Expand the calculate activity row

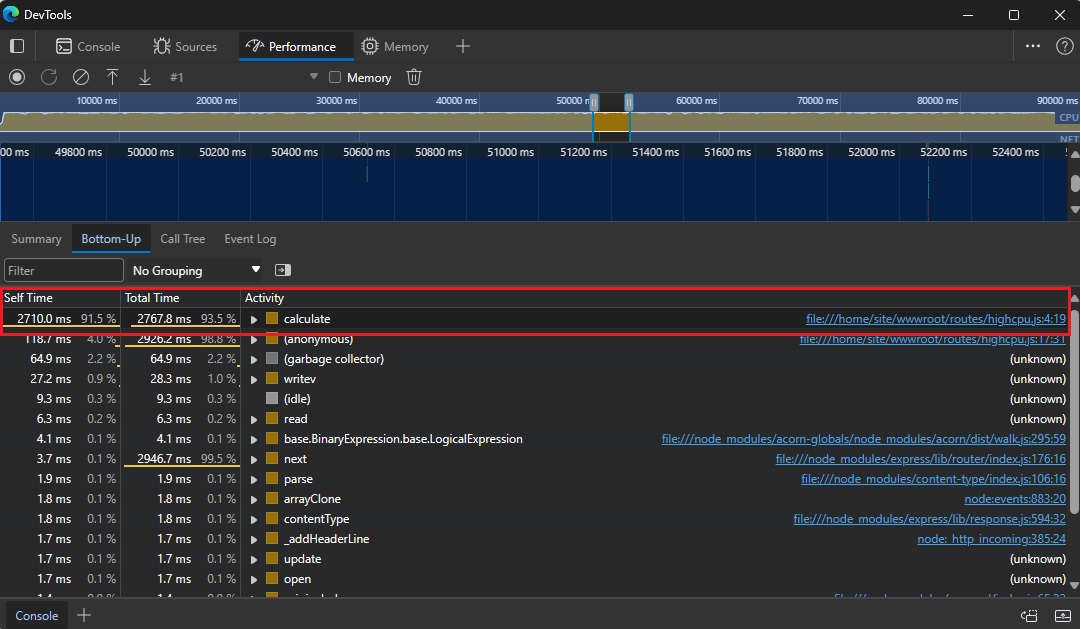click(x=254, y=319)
